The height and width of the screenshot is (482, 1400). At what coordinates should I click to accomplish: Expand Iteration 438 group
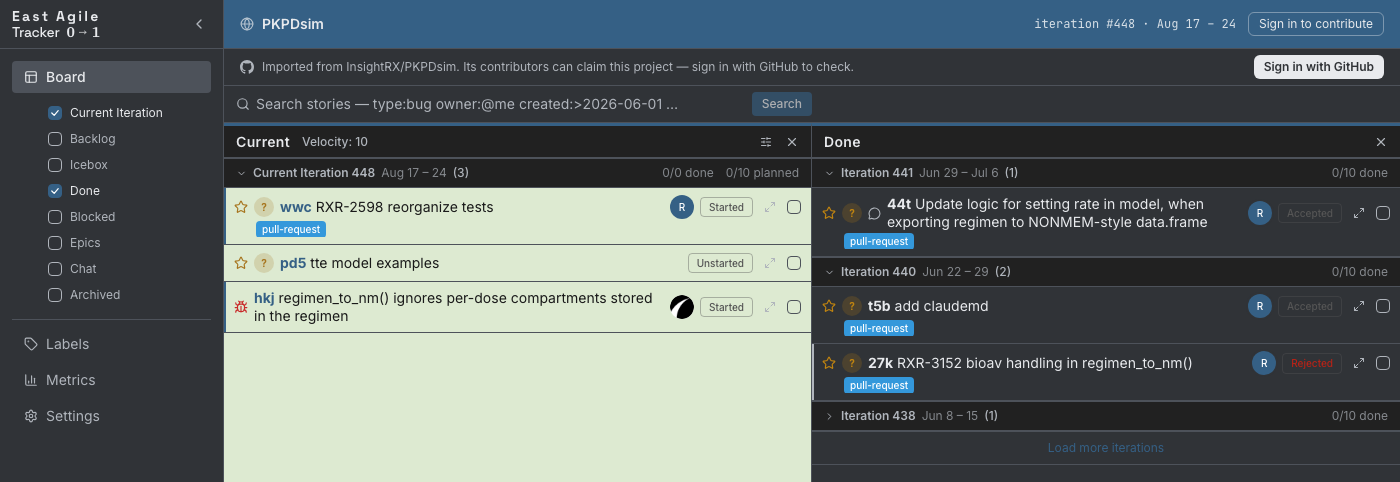tap(829, 416)
